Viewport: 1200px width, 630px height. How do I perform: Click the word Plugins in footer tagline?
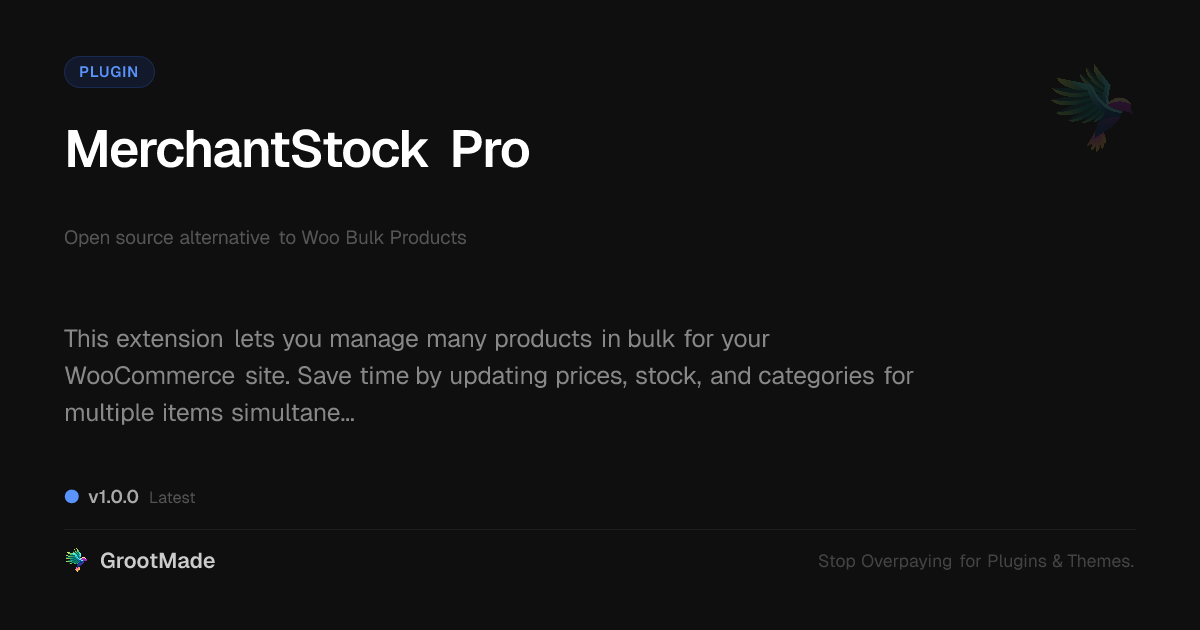[x=1016, y=562]
